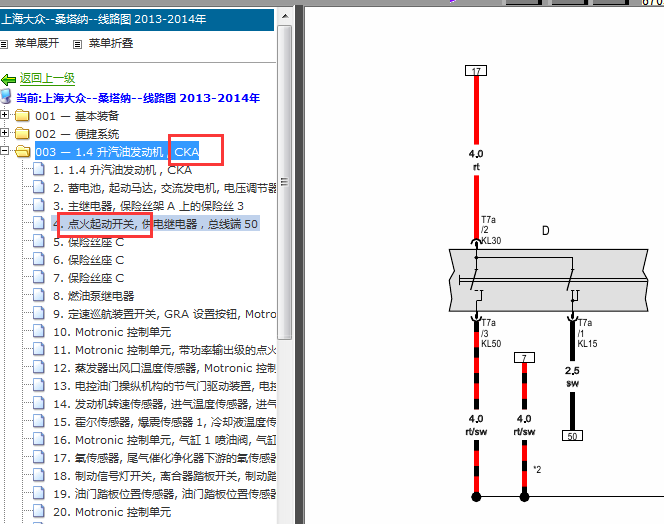Click the 菜单展开 expand-menu icon
Viewport: 664px width, 524px height.
4,44
